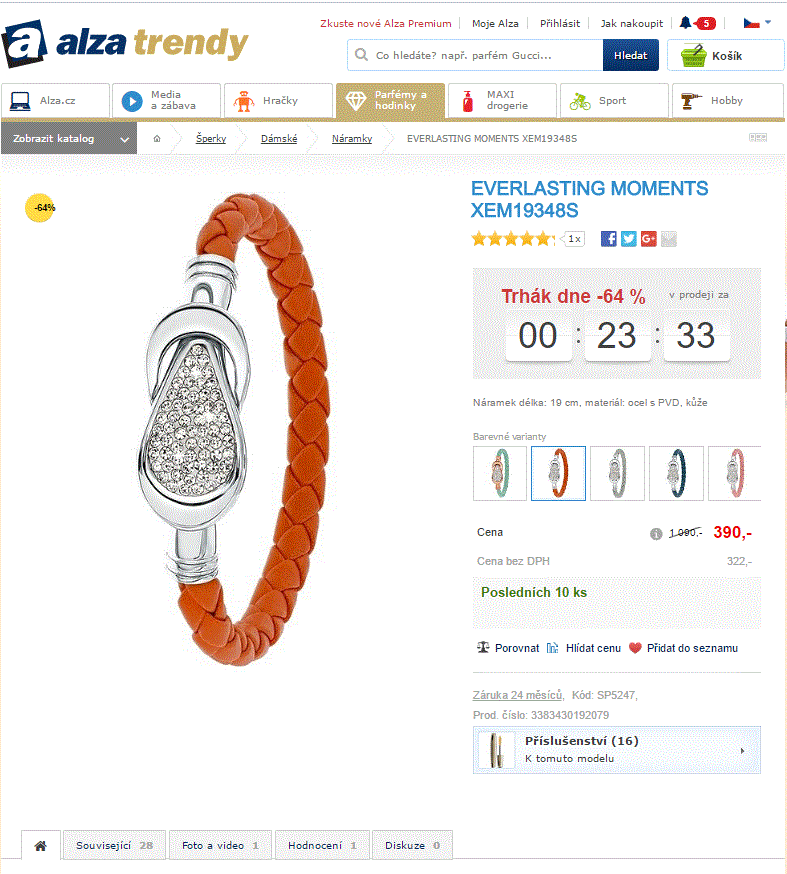Open the Související tab
The height and width of the screenshot is (874, 787).
114,846
